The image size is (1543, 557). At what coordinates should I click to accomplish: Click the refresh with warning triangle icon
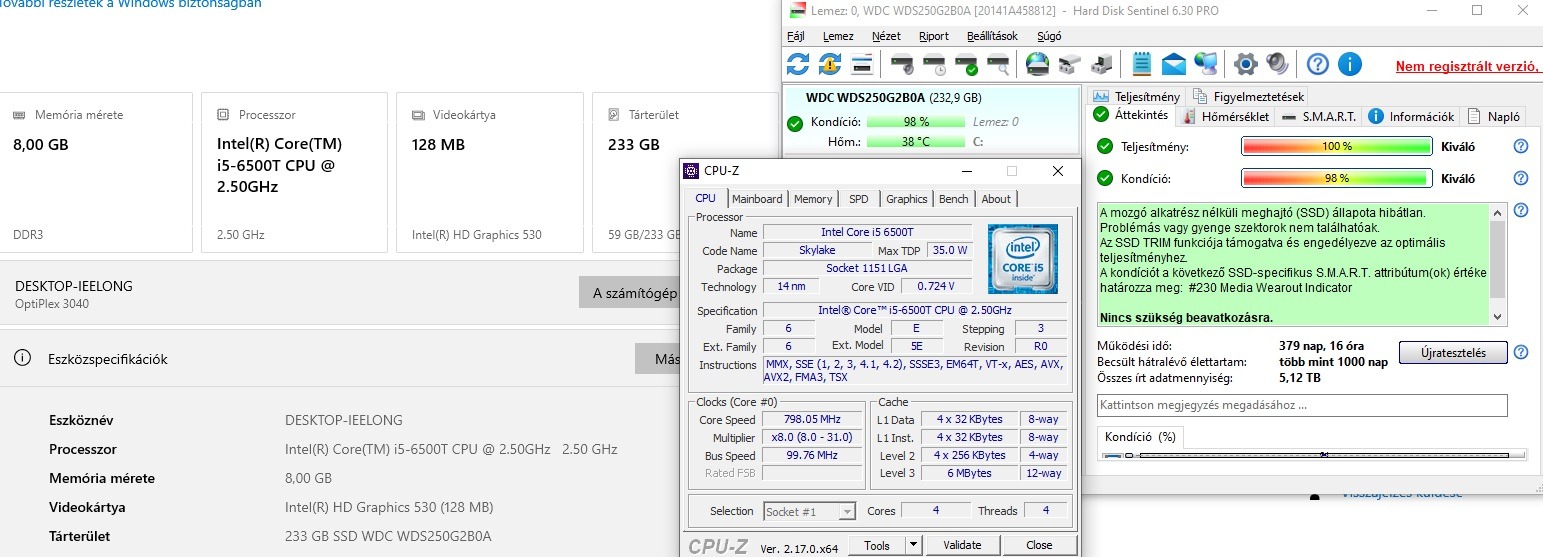click(x=830, y=65)
